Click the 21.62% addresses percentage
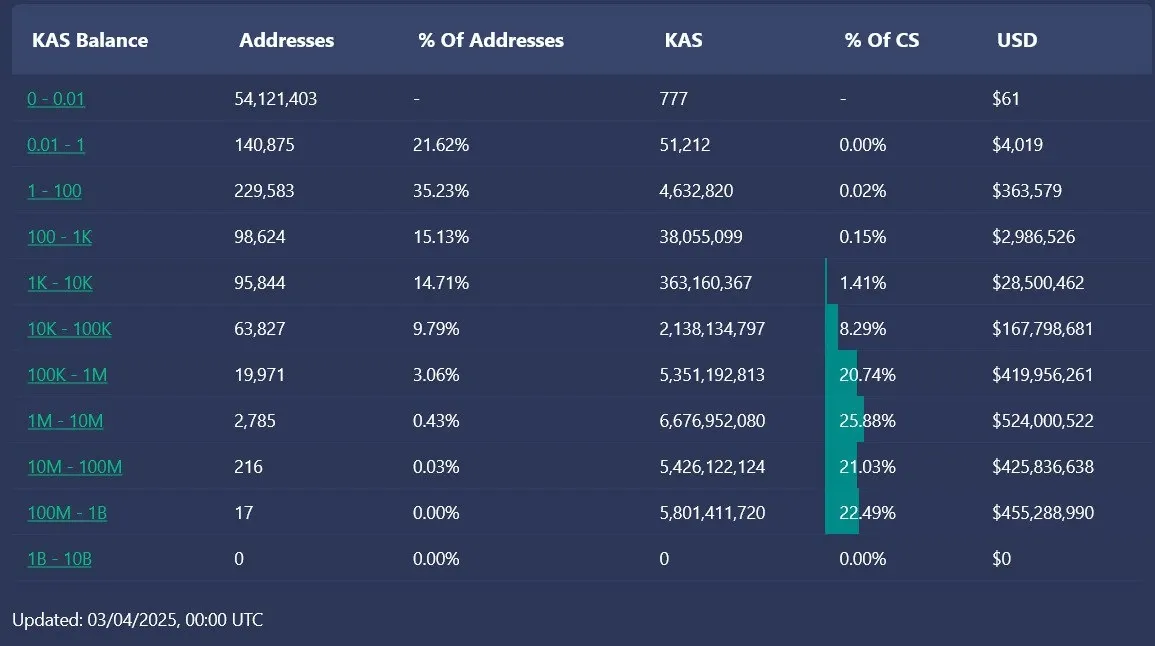The width and height of the screenshot is (1155, 646). click(x=441, y=145)
